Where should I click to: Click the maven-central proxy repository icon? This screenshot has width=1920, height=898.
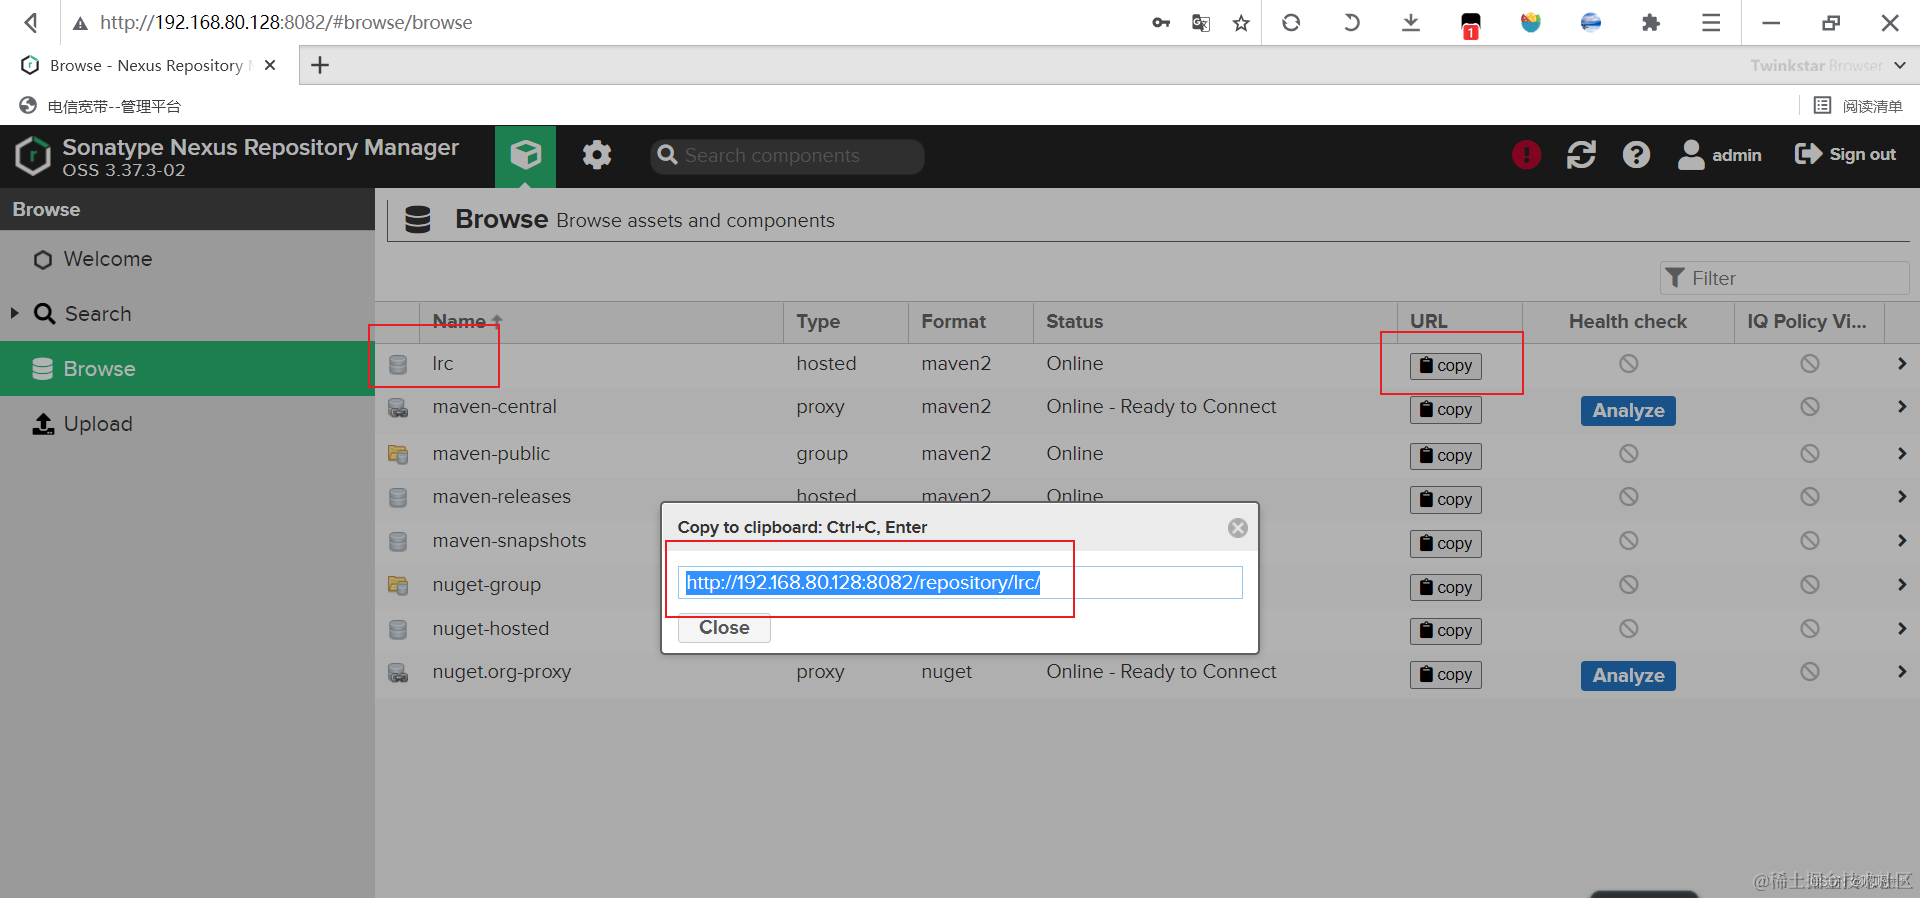pyautogui.click(x=398, y=408)
